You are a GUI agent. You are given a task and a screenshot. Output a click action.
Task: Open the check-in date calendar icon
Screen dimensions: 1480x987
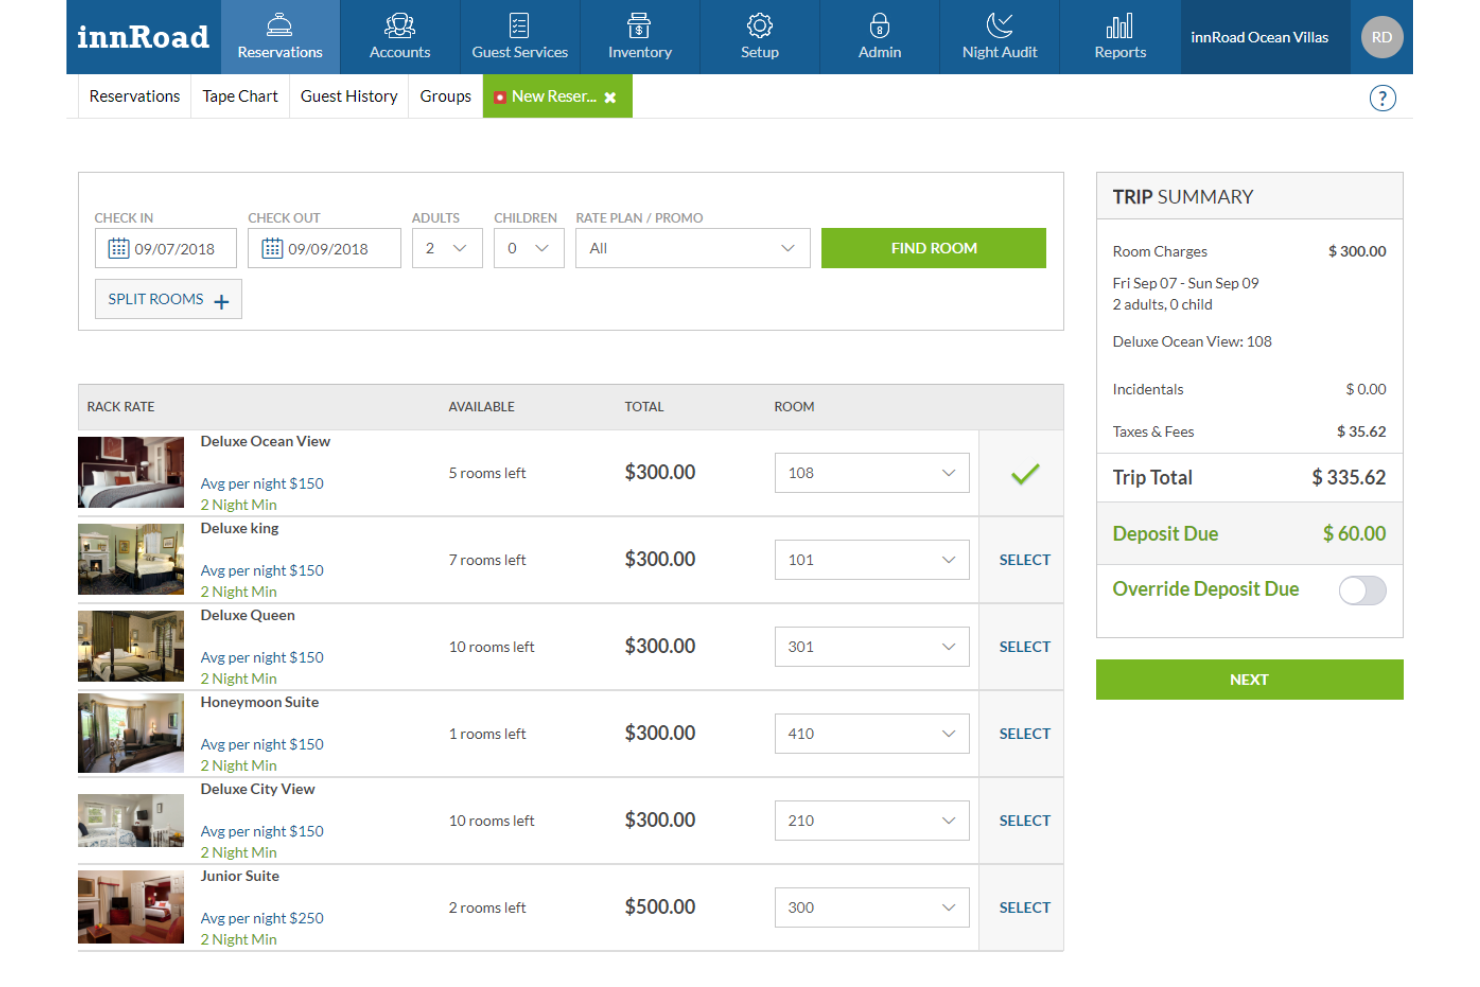[119, 247]
